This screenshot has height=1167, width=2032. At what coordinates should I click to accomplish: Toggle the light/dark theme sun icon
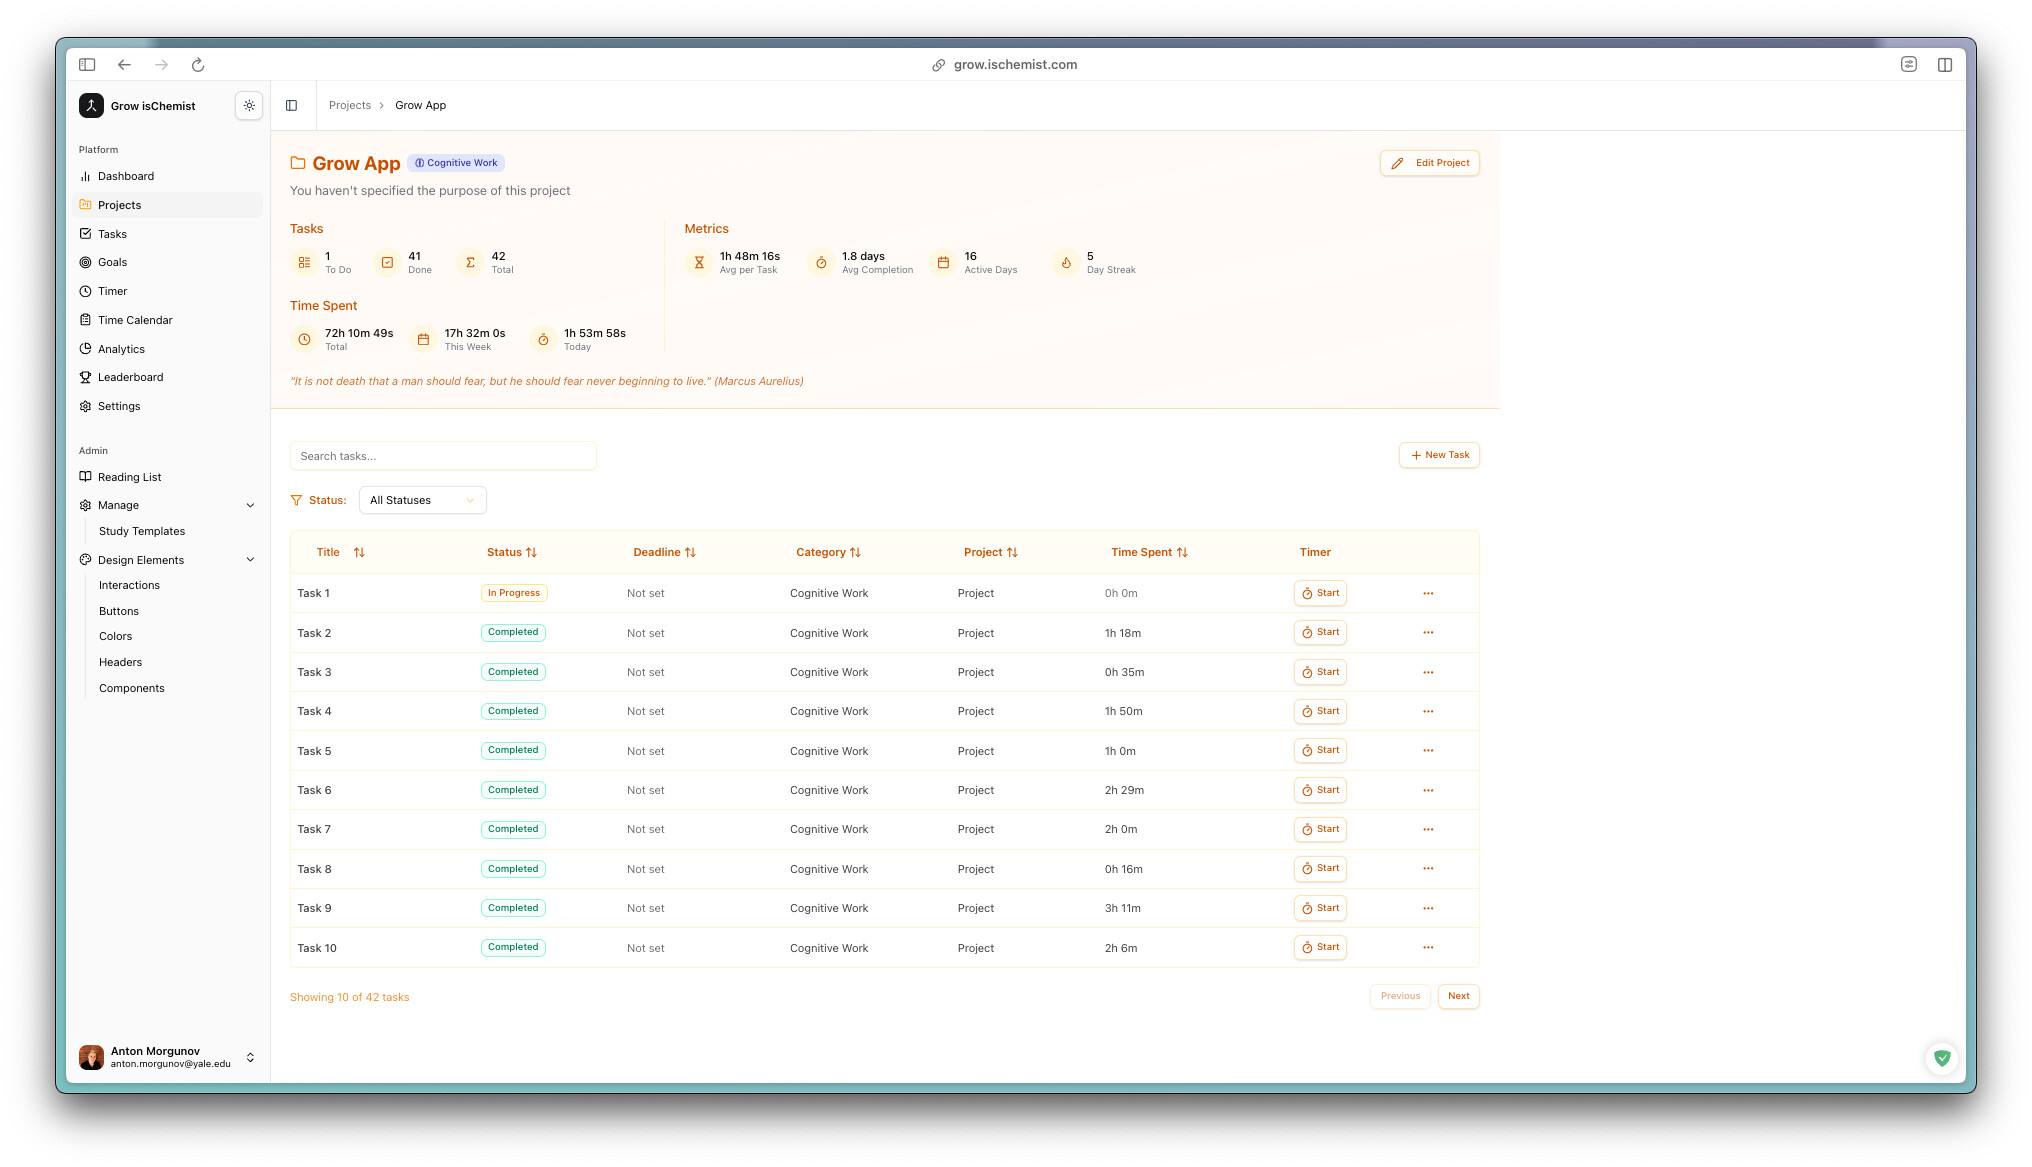tap(249, 105)
